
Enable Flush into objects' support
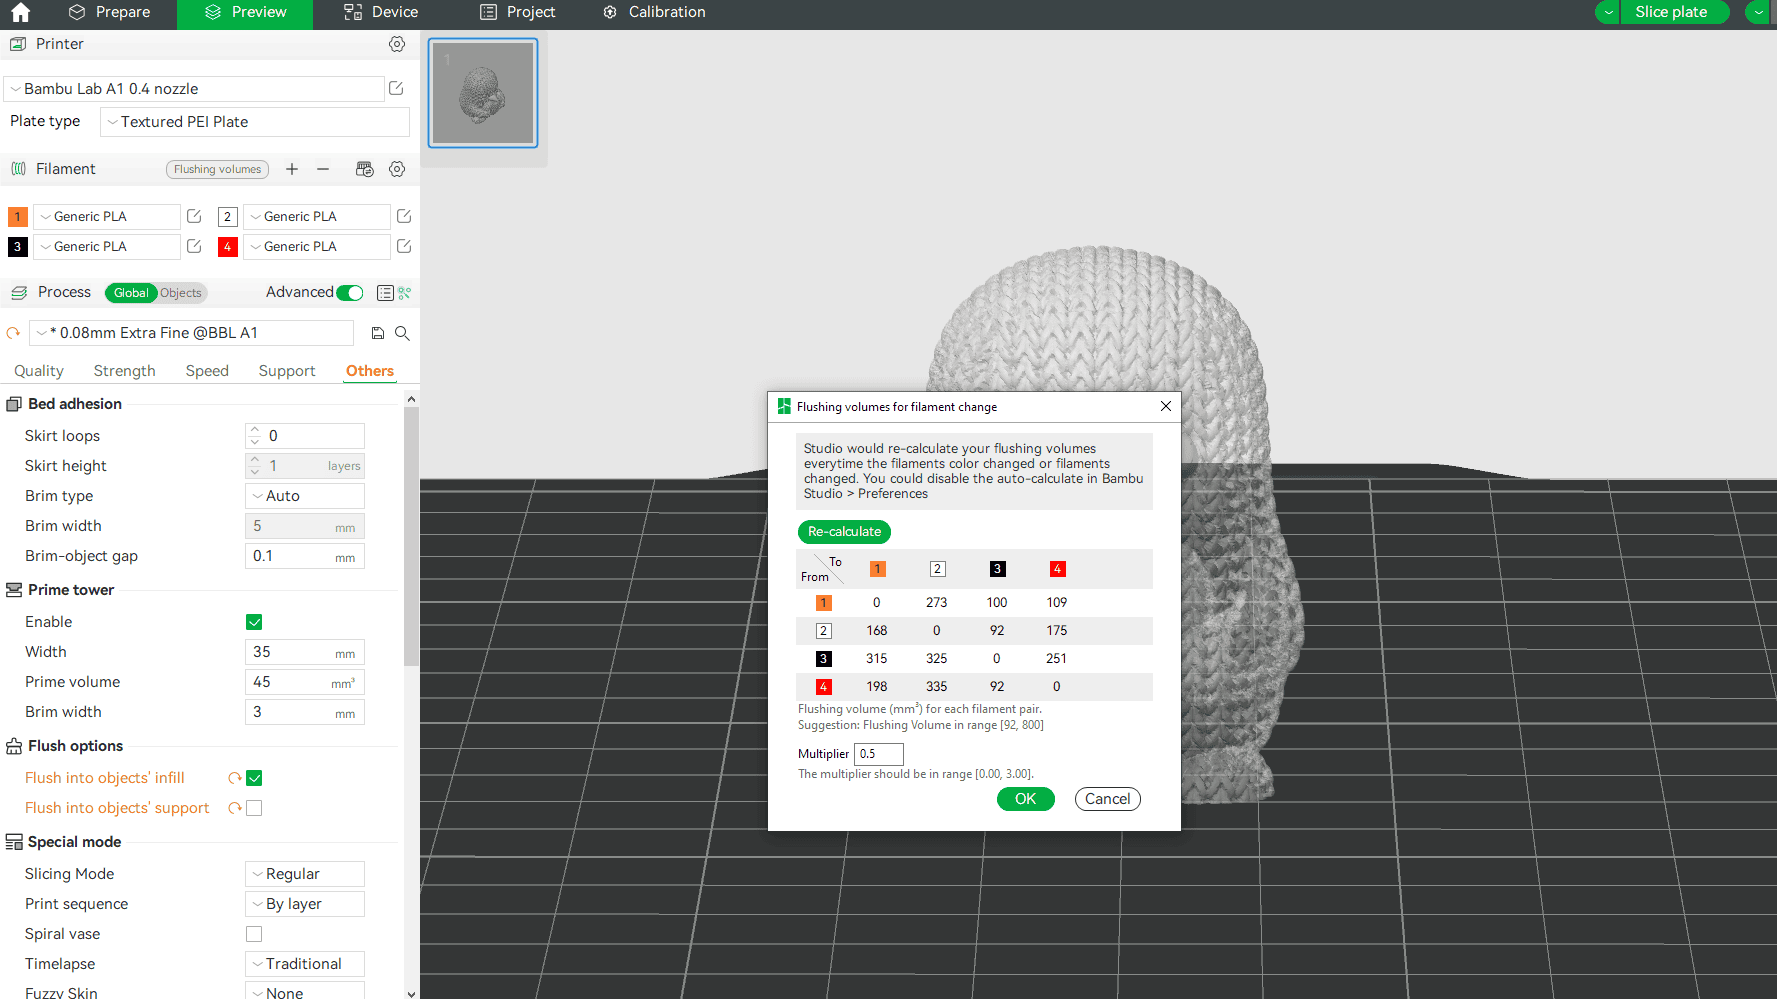tap(254, 808)
